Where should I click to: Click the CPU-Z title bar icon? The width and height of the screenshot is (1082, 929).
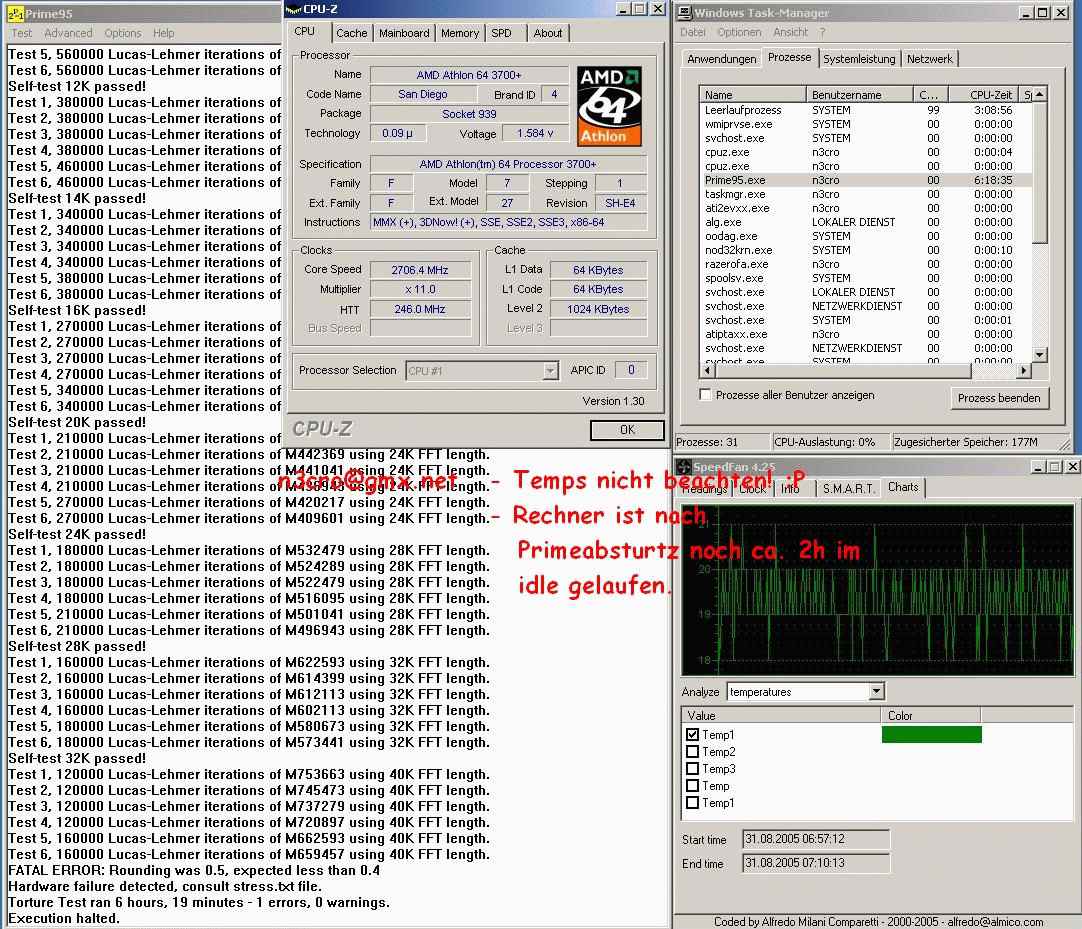(293, 9)
